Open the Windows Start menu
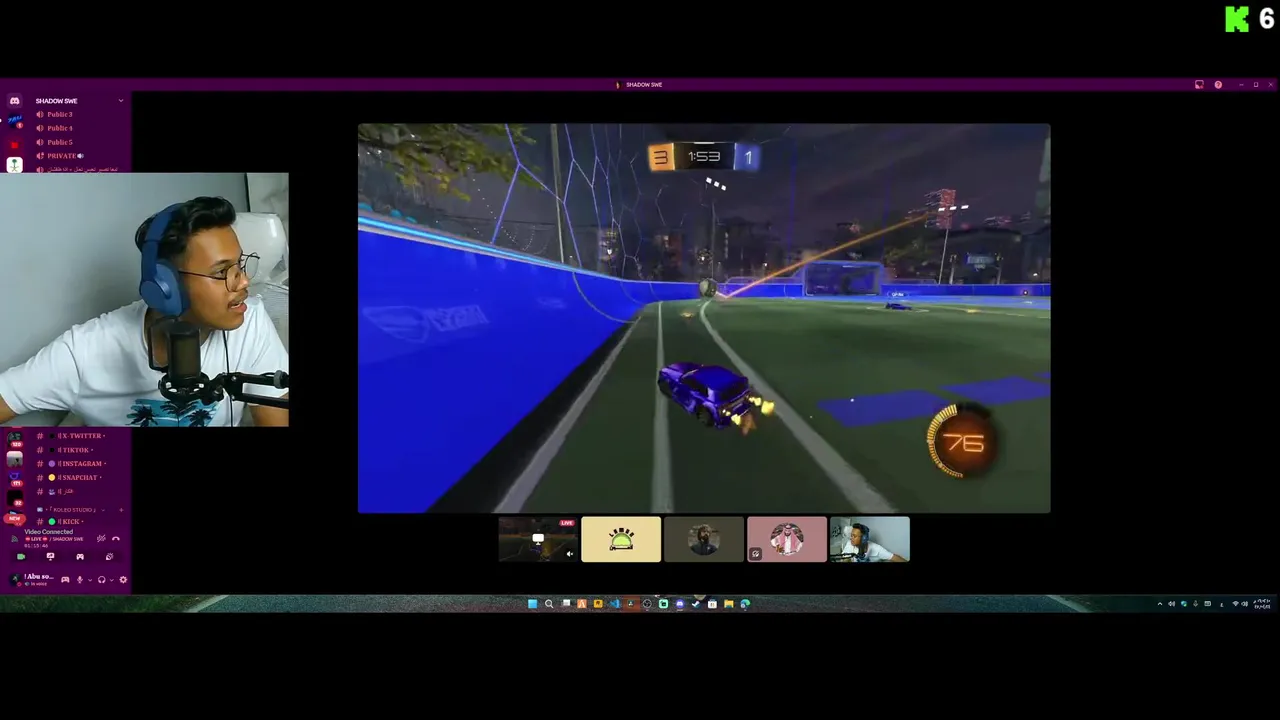Screen dimensions: 1280x720 [x=532, y=604]
